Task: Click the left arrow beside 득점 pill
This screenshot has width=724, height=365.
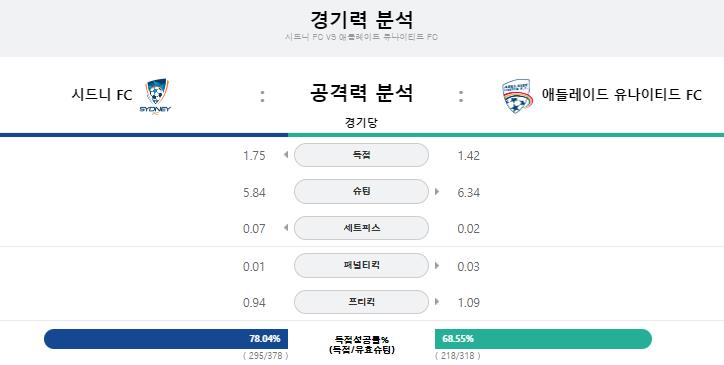Action: pos(286,155)
